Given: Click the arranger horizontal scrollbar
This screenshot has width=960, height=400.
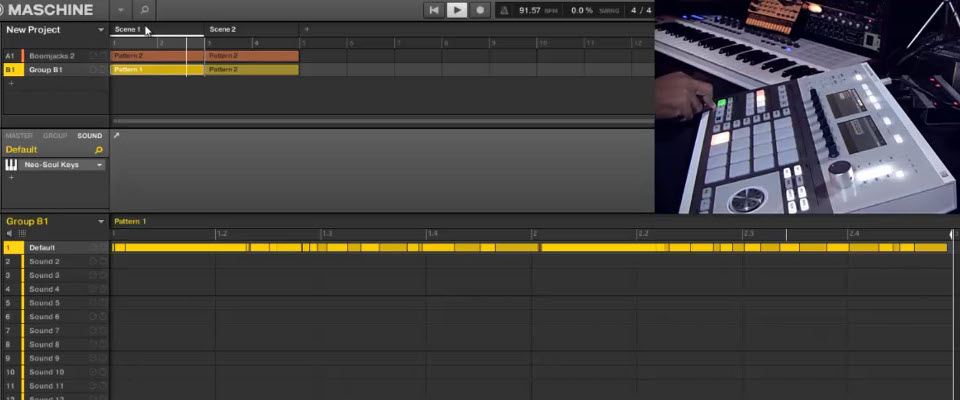Looking at the screenshot, I should point(383,121).
